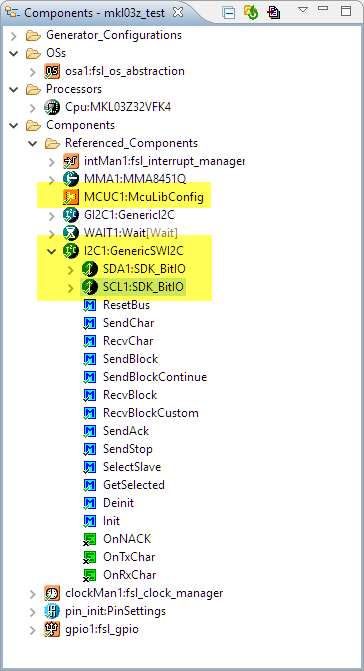
Task: Click the OnTxChar event icon
Action: pyautogui.click(x=89, y=557)
